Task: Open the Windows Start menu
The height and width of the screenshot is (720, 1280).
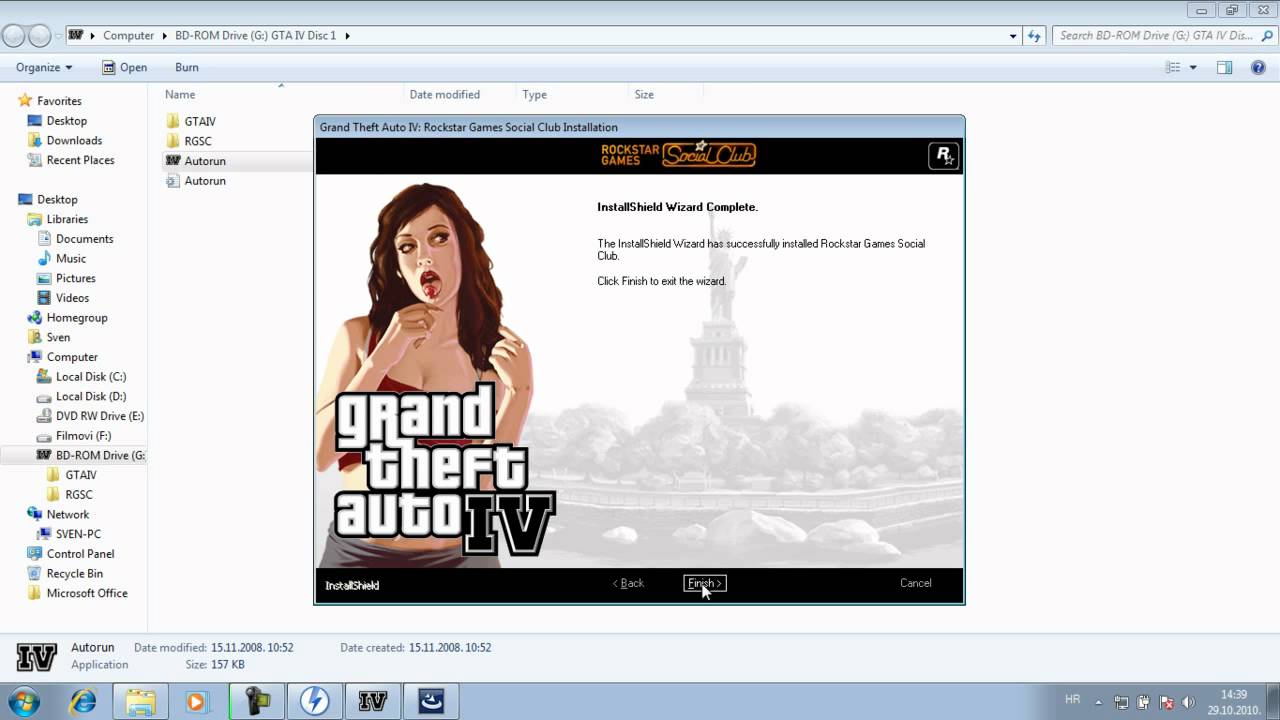Action: click(x=24, y=701)
